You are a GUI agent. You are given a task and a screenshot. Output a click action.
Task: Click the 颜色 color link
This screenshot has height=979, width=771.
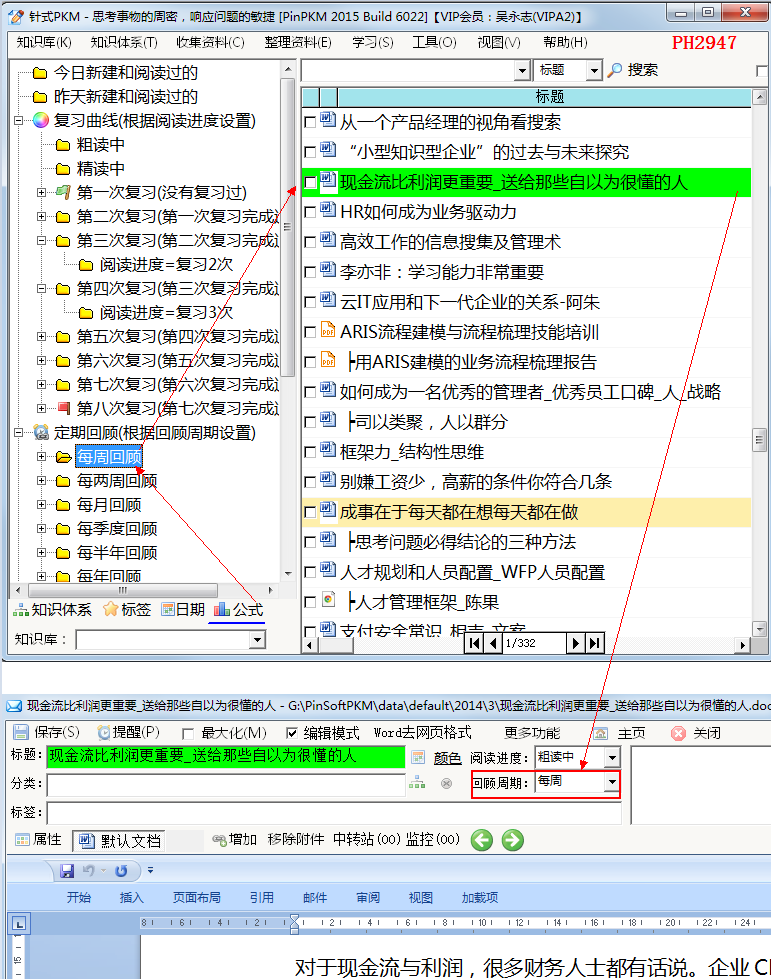[x=447, y=758]
